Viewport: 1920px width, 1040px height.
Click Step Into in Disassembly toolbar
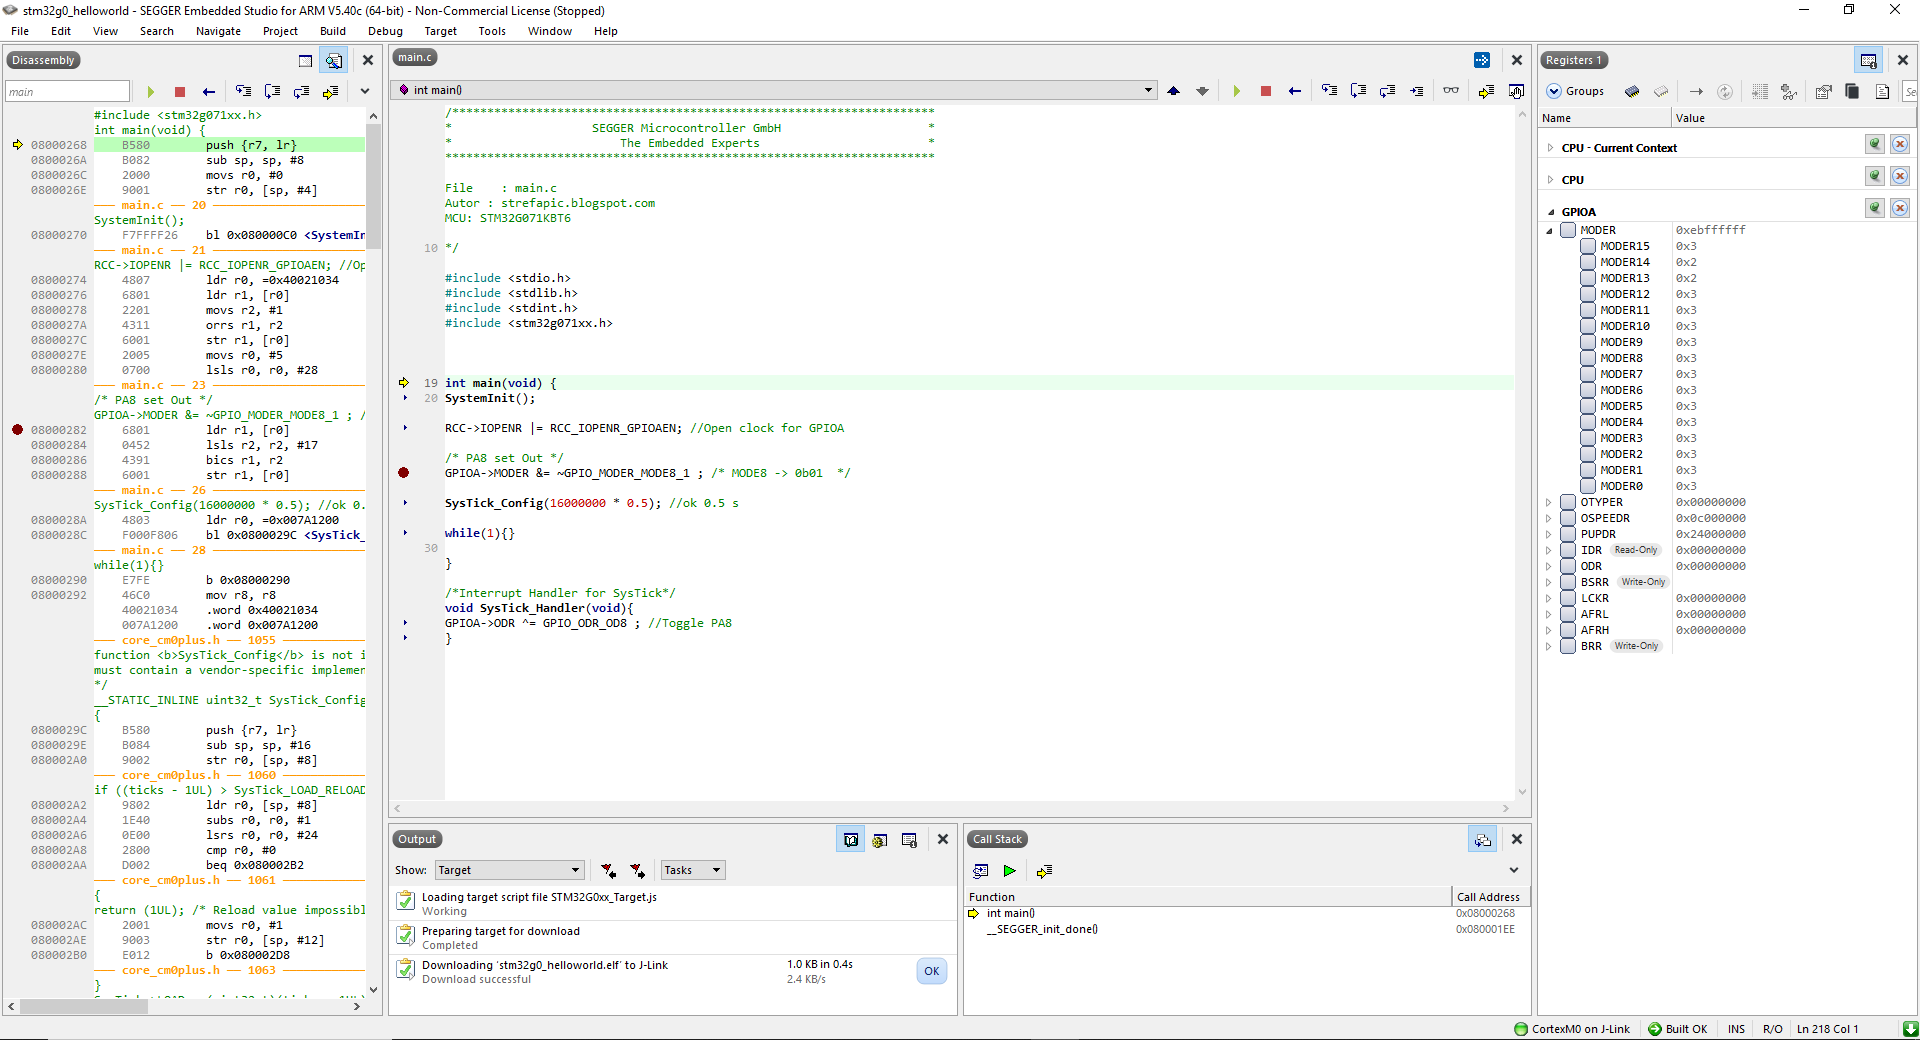(243, 91)
